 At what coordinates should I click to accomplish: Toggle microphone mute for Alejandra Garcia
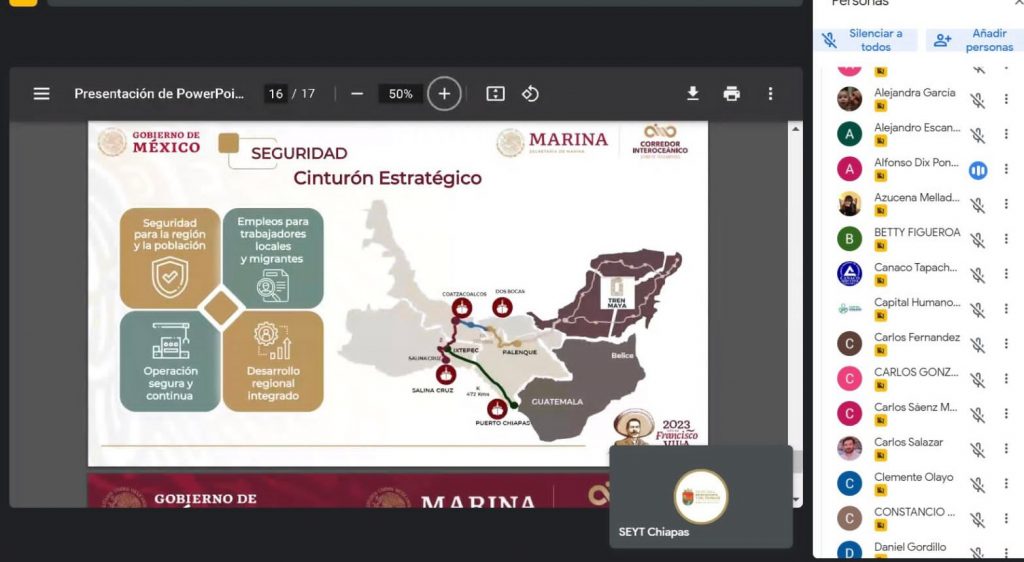point(977,100)
